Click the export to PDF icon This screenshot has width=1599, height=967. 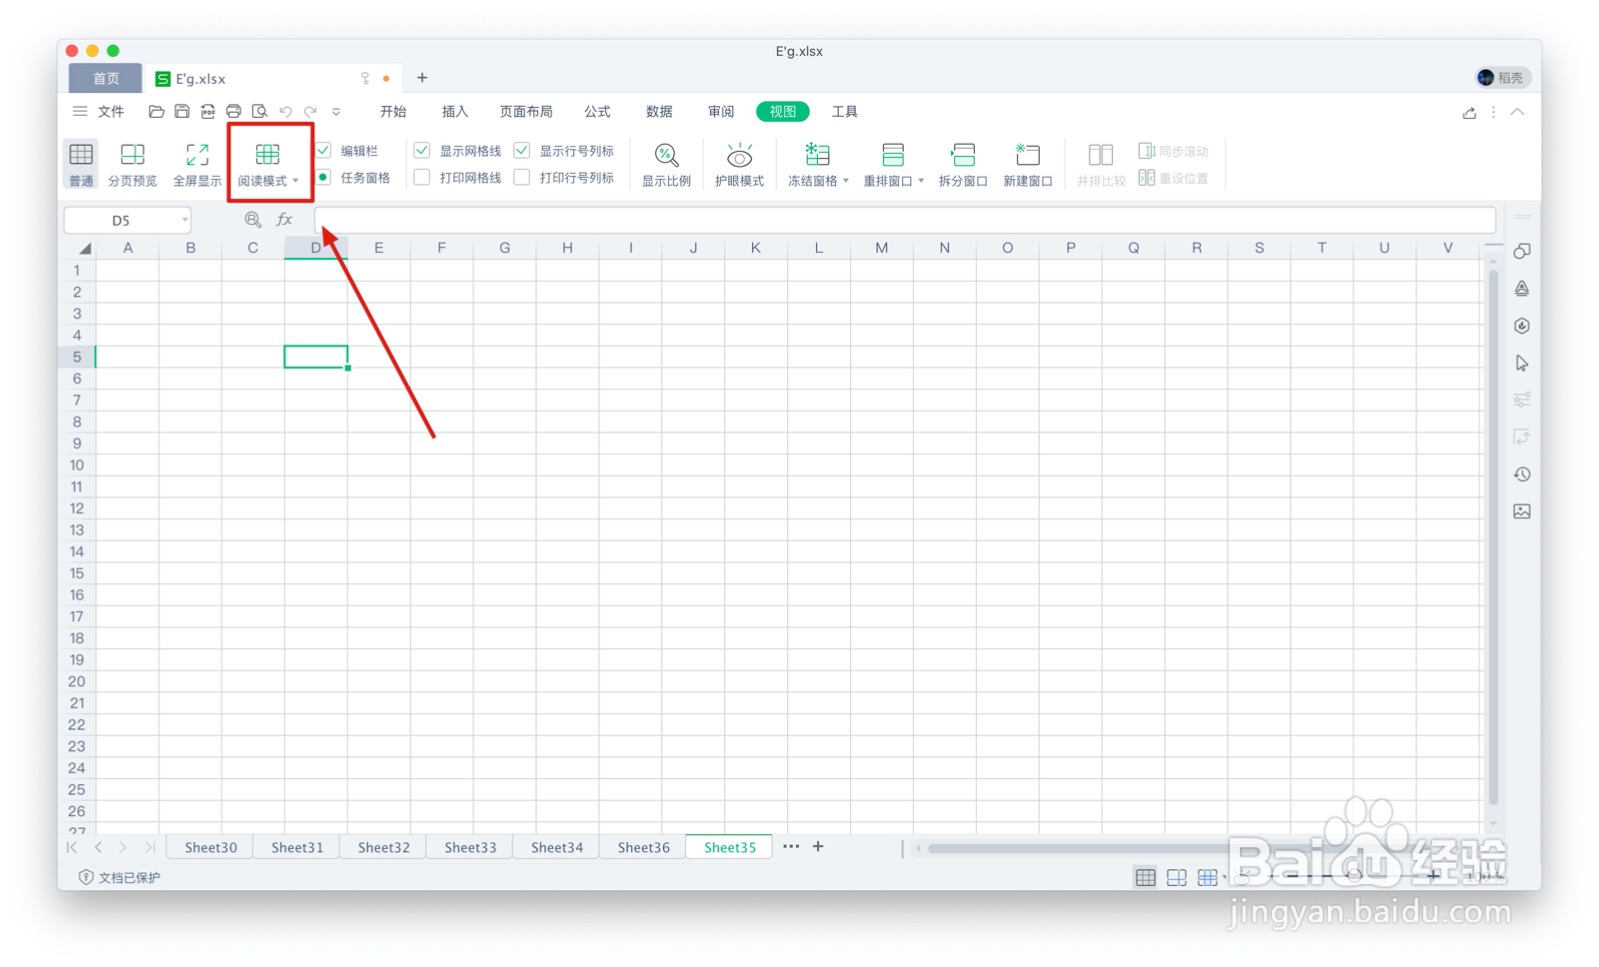point(208,112)
